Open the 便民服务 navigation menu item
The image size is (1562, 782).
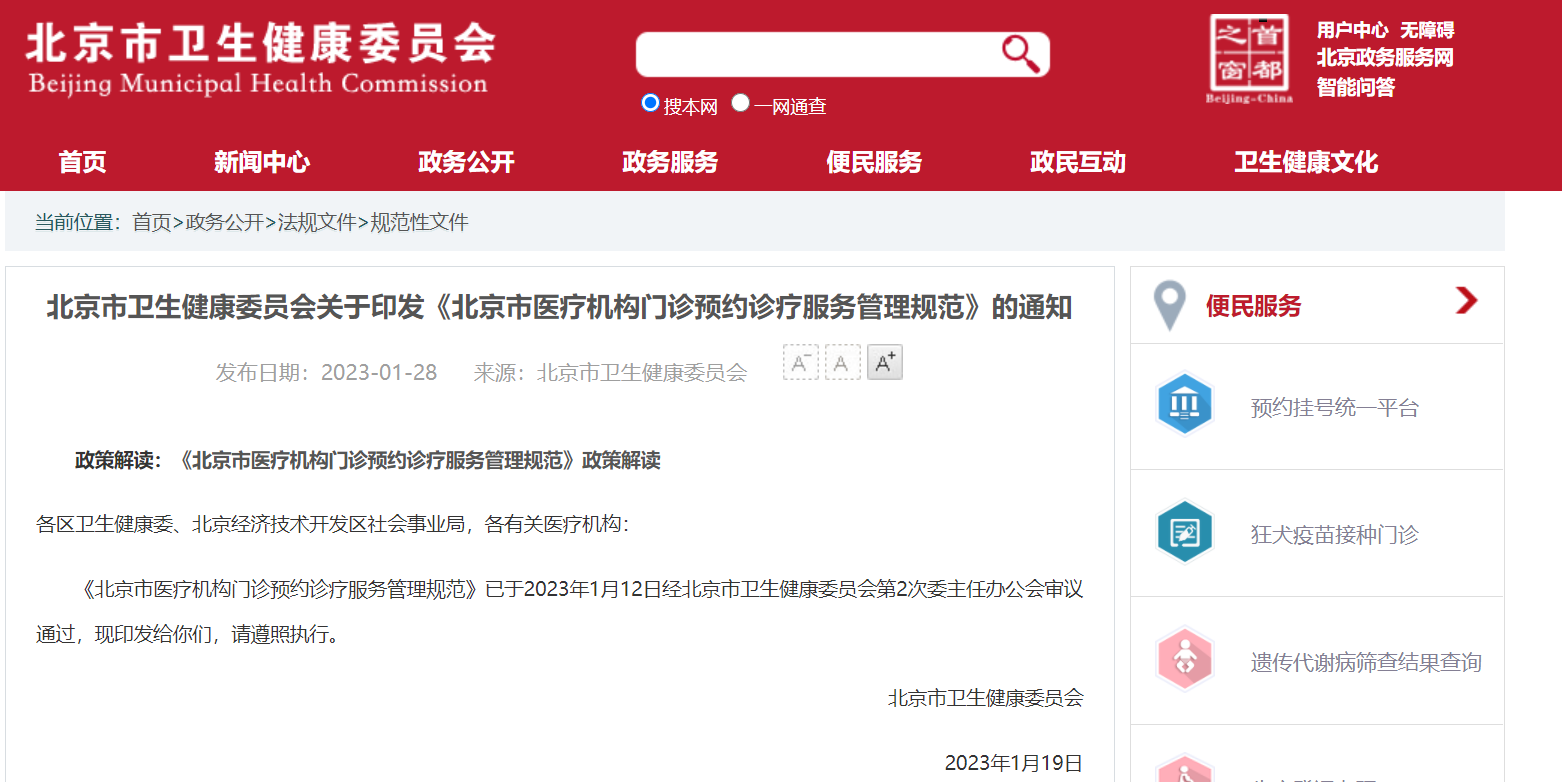click(x=874, y=162)
